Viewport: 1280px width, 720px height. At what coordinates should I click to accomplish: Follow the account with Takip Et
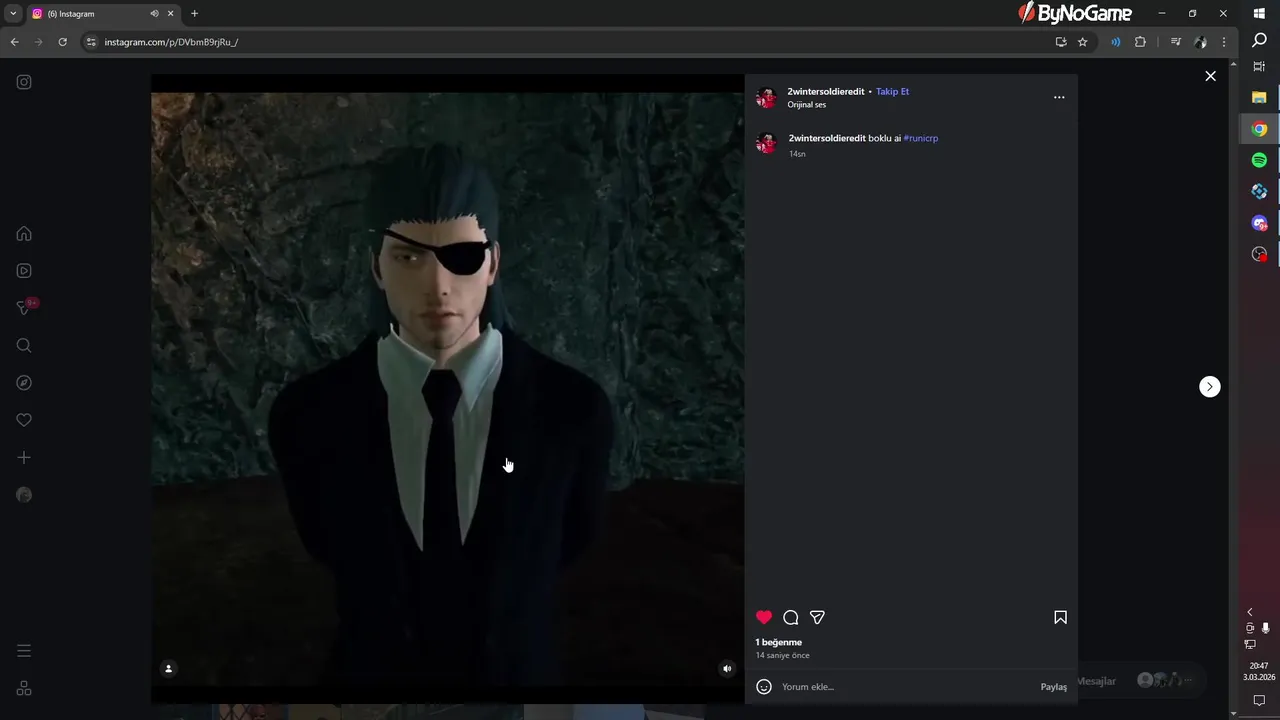click(892, 91)
